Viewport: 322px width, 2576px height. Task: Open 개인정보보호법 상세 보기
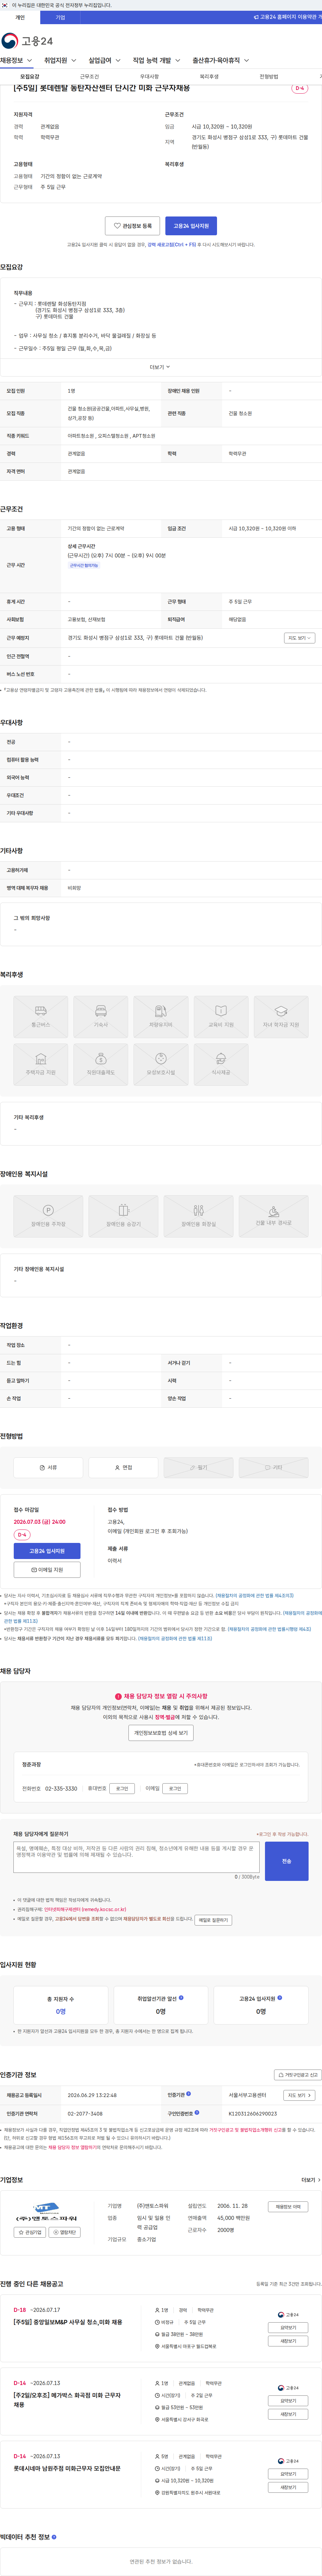click(161, 1733)
